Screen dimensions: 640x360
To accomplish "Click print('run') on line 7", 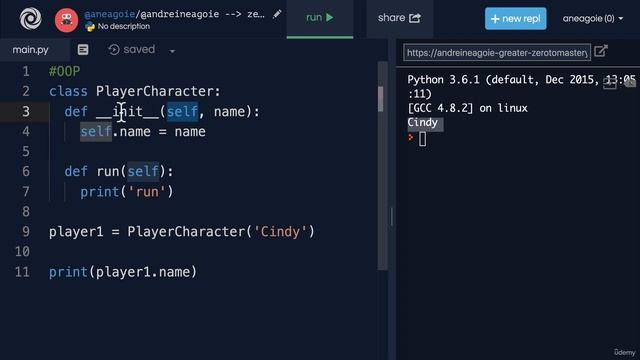I will click(127, 191).
